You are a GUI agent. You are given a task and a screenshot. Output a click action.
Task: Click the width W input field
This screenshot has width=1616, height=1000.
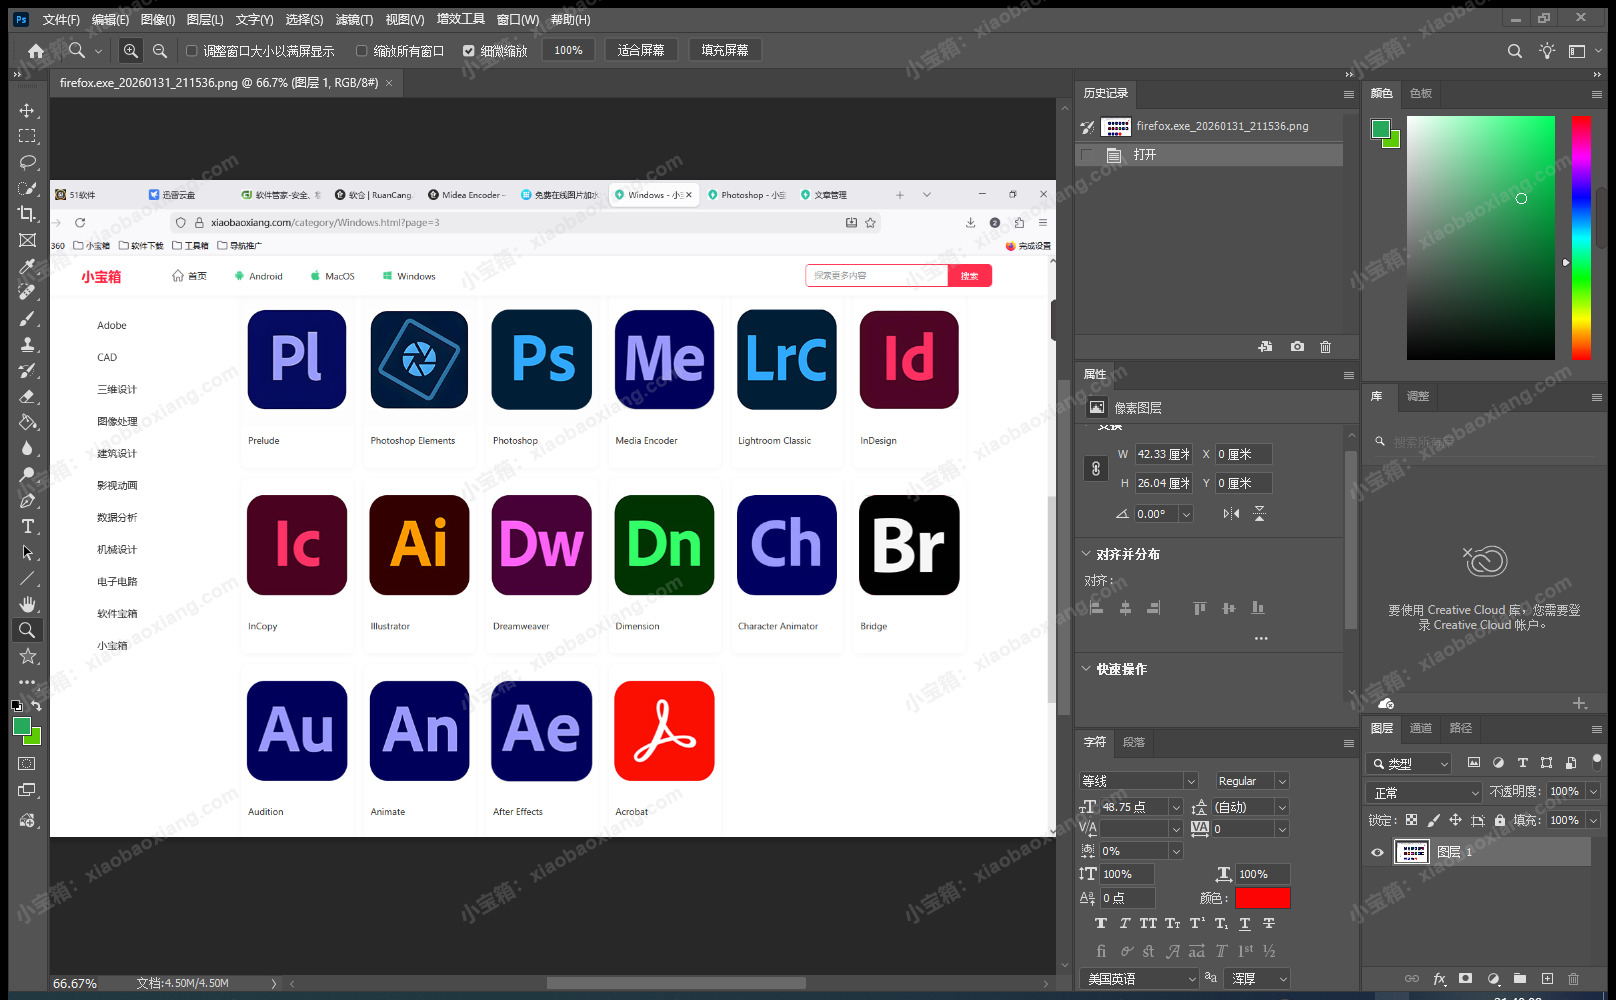tap(1163, 454)
